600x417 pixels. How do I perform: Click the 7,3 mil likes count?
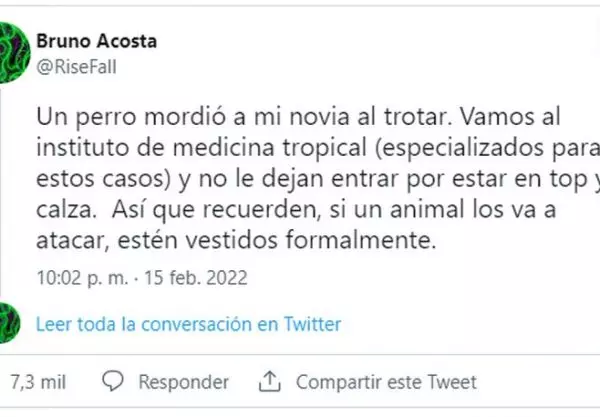click(37, 382)
